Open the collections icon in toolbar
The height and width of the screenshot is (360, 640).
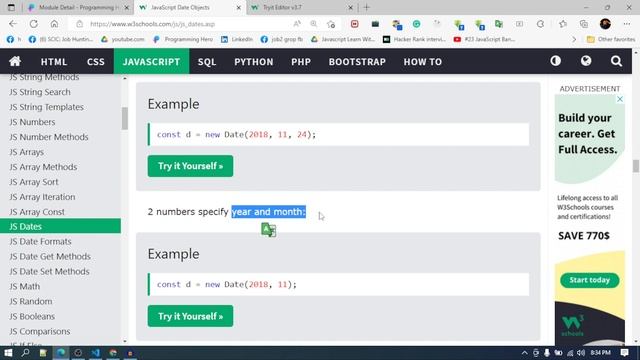pyautogui.click(x=584, y=24)
